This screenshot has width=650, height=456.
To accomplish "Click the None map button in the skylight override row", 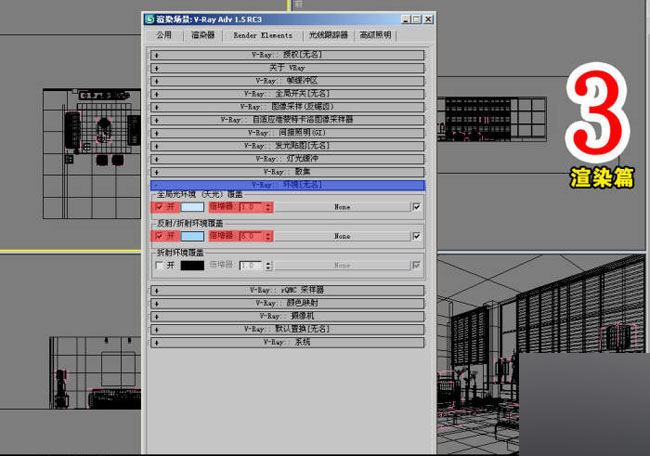I will coord(342,207).
